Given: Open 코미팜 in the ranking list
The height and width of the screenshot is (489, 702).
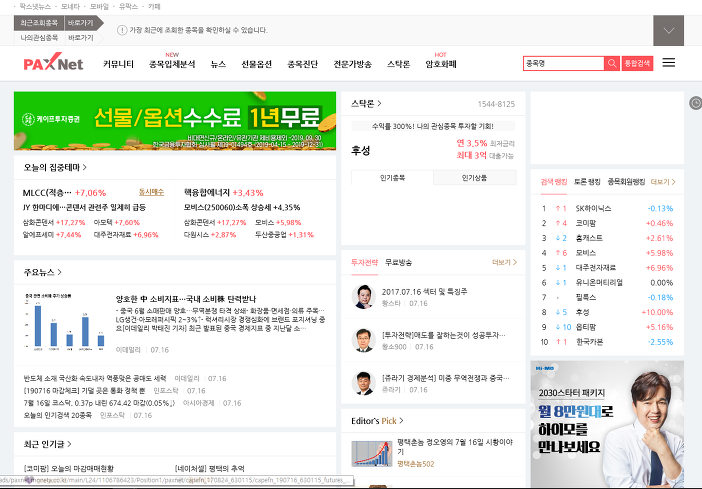Looking at the screenshot, I should [586, 223].
